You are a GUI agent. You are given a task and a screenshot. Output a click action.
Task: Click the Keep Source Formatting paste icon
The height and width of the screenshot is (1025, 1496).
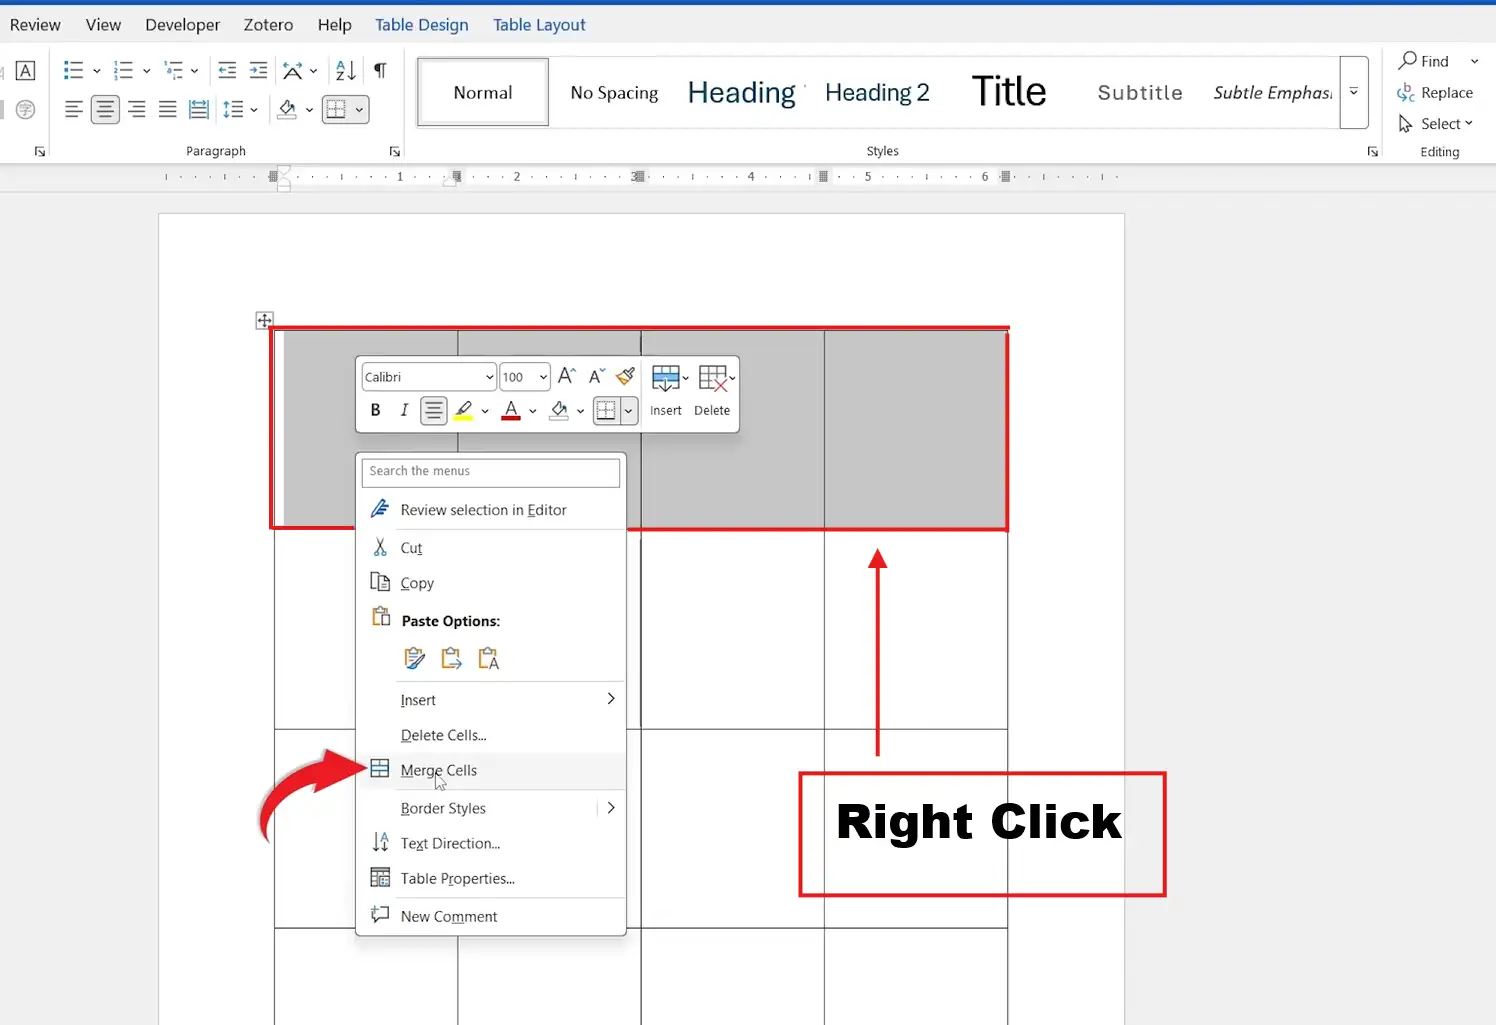414,658
